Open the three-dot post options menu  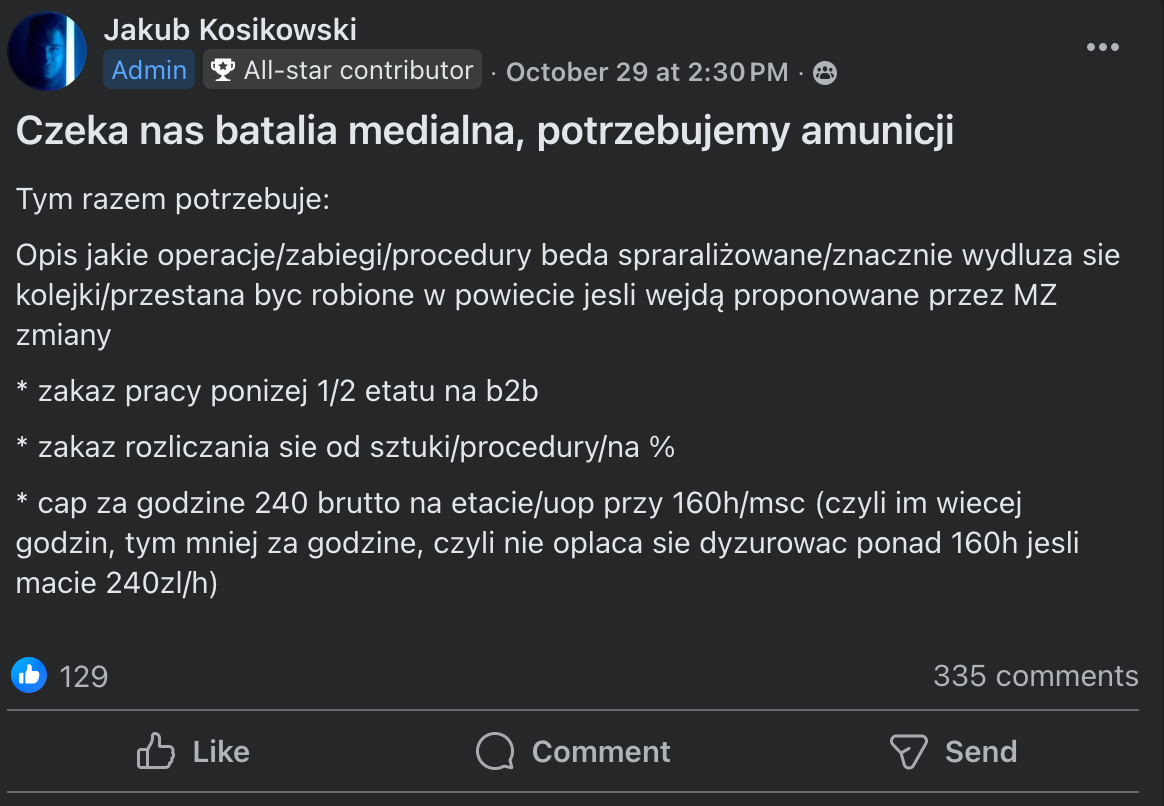pos(1102,47)
